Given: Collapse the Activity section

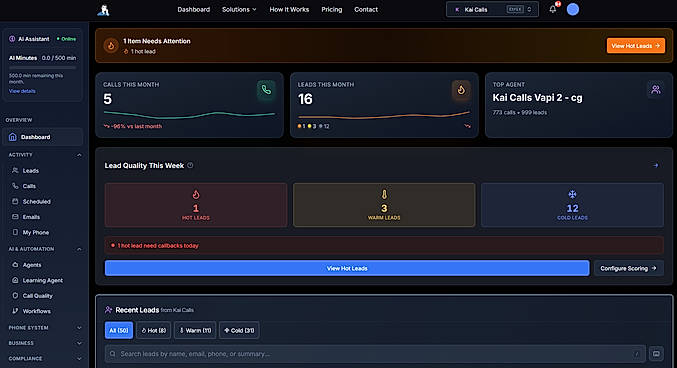Looking at the screenshot, I should 79,155.
